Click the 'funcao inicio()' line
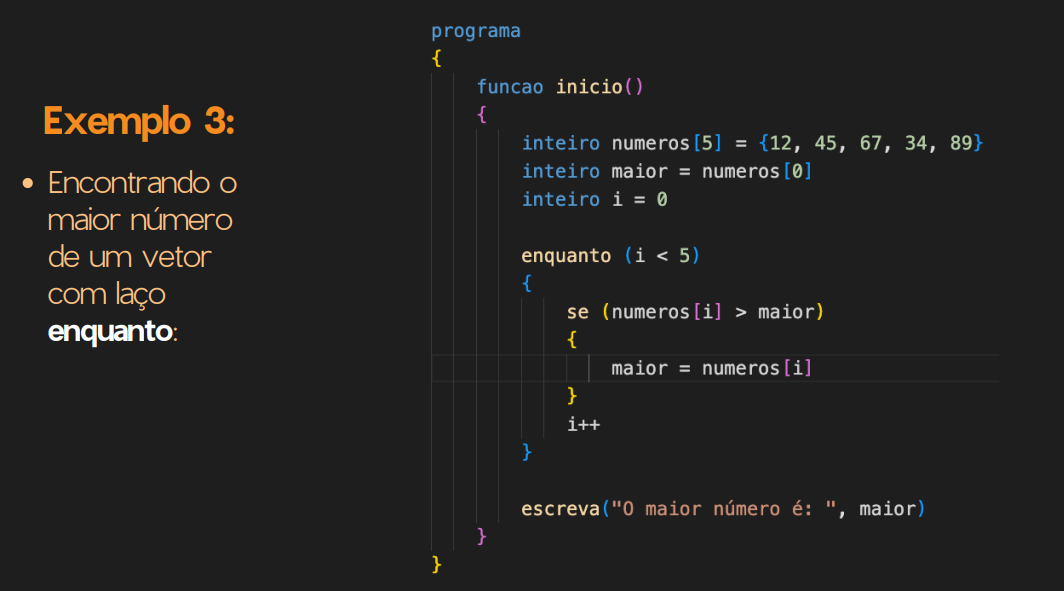This screenshot has height=591, width=1064. click(x=560, y=87)
